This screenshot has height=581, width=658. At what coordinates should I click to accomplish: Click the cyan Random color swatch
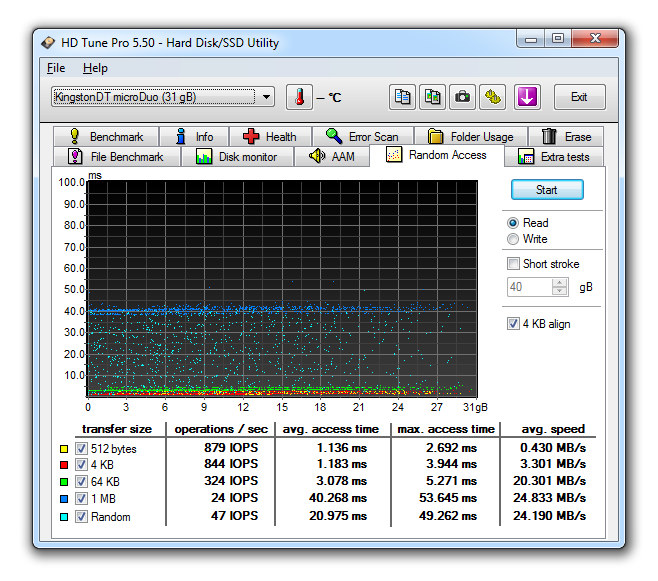coord(64,517)
